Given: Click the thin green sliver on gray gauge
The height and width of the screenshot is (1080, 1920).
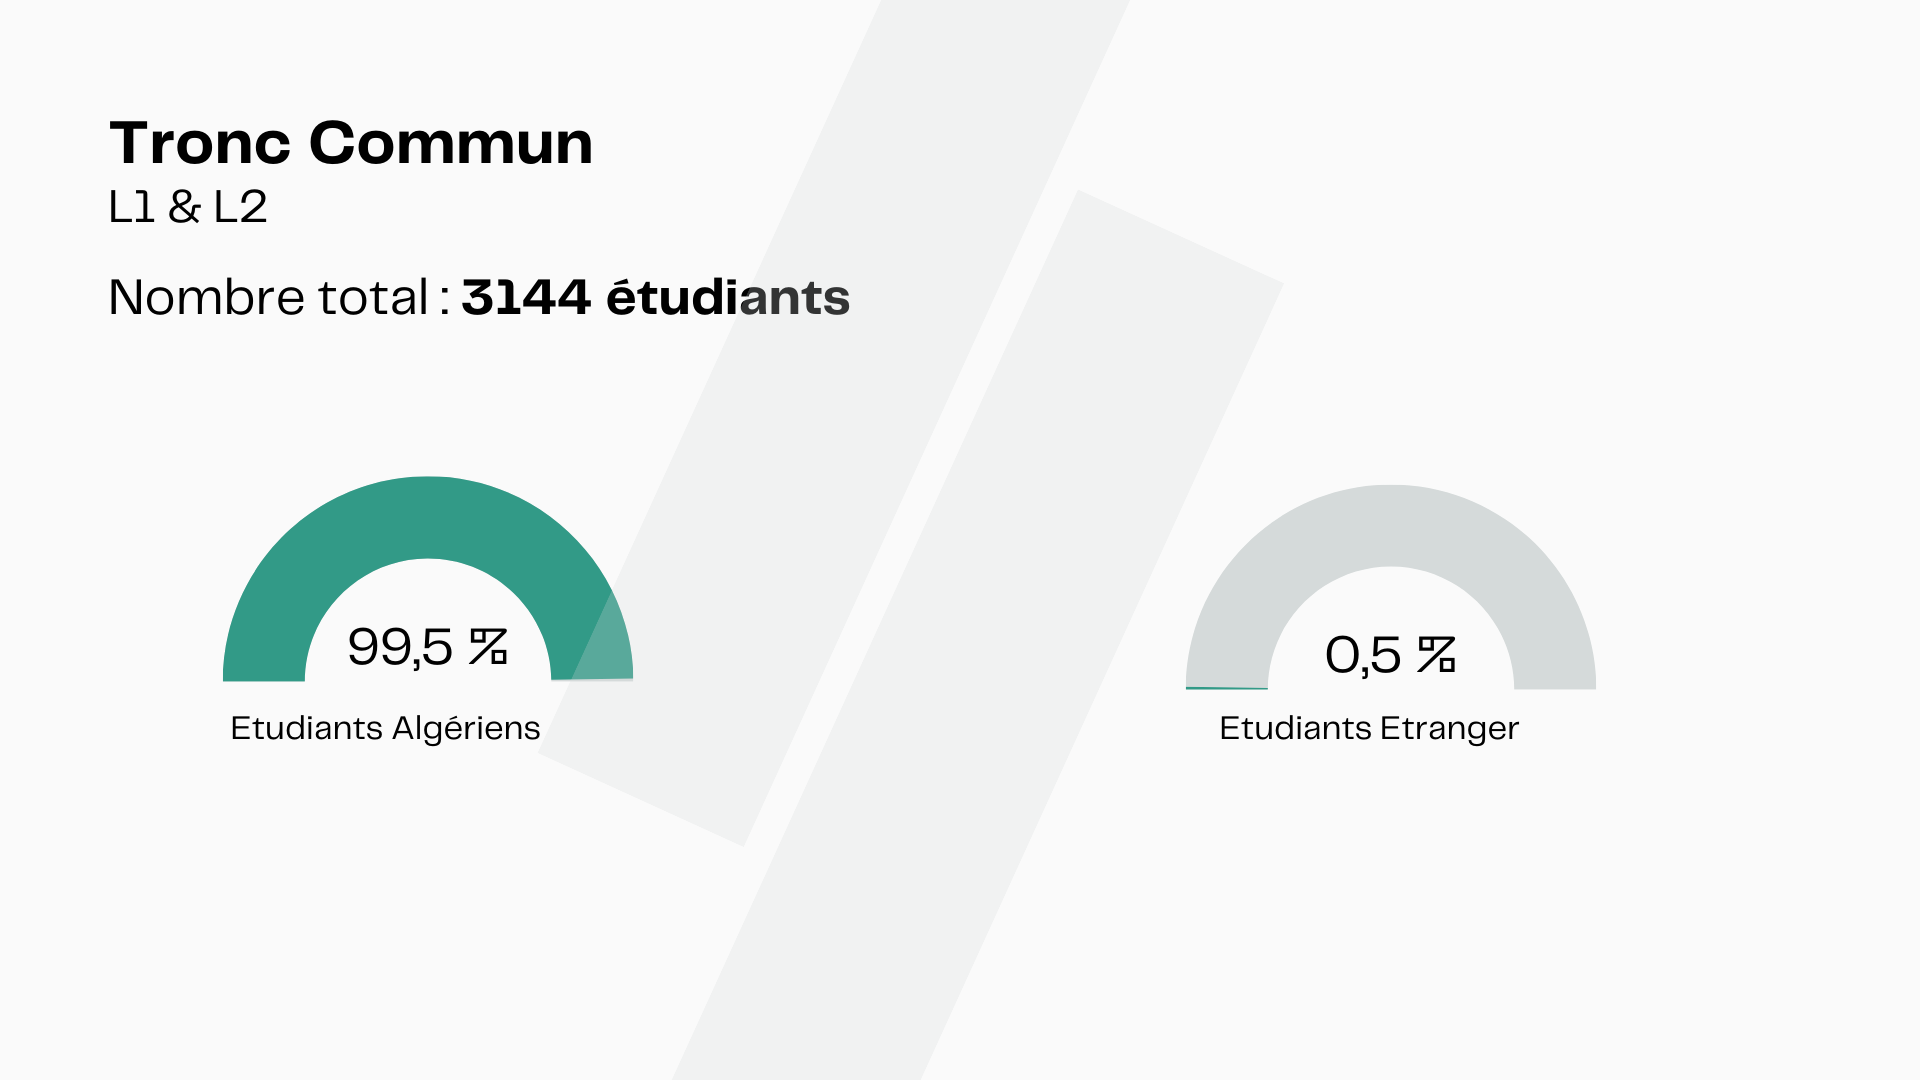Looking at the screenshot, I should (x=1226, y=688).
